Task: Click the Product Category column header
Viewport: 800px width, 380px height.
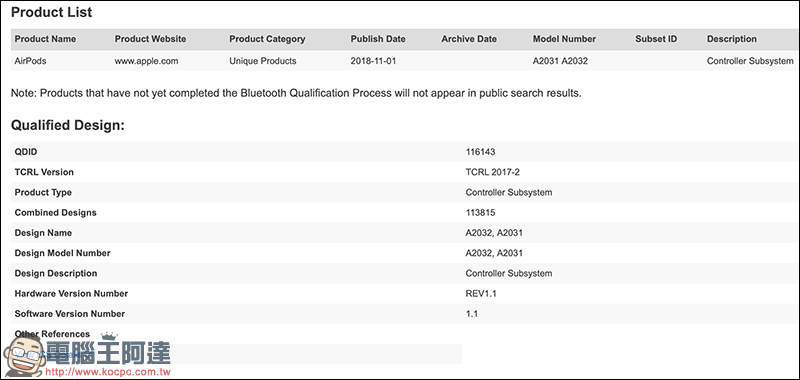Action: [x=267, y=39]
